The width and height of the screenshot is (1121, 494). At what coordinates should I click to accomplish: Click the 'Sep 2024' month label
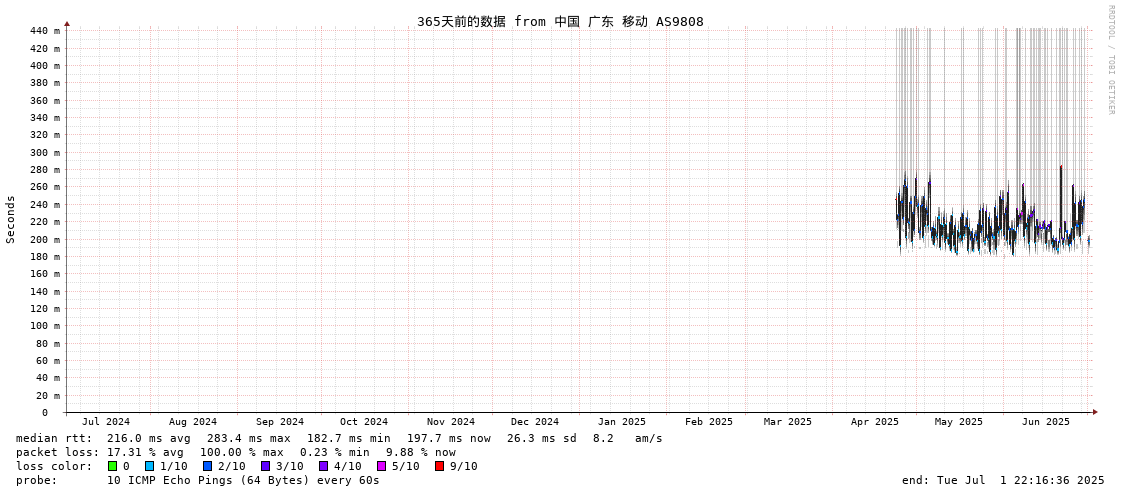click(x=280, y=422)
